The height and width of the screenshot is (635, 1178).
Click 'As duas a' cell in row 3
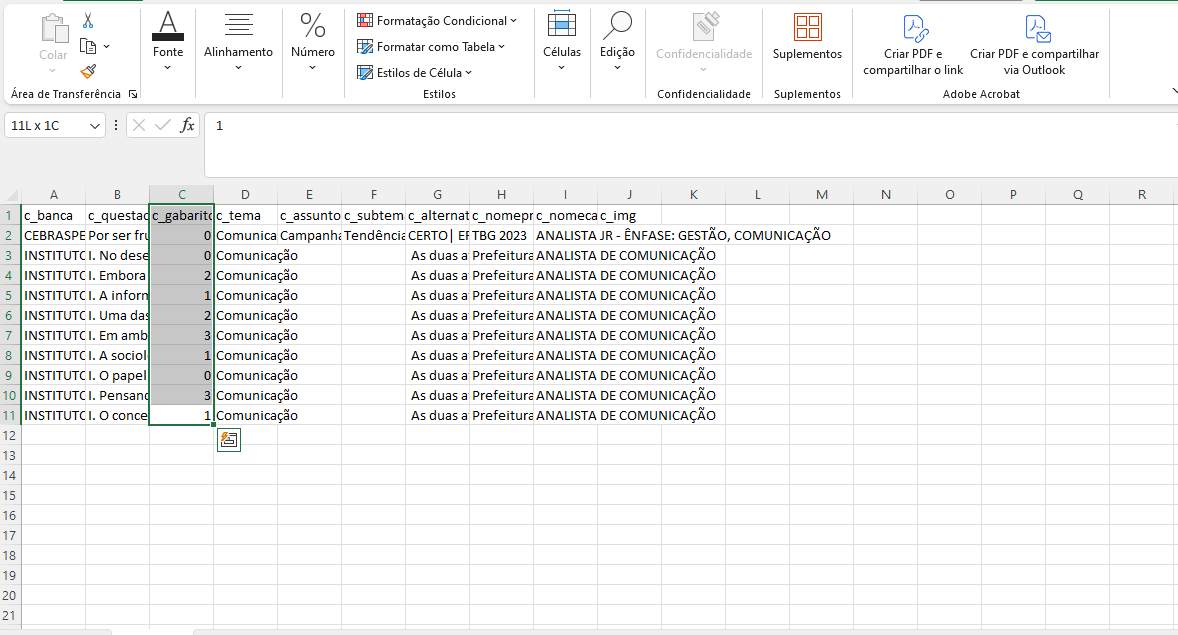(x=437, y=256)
